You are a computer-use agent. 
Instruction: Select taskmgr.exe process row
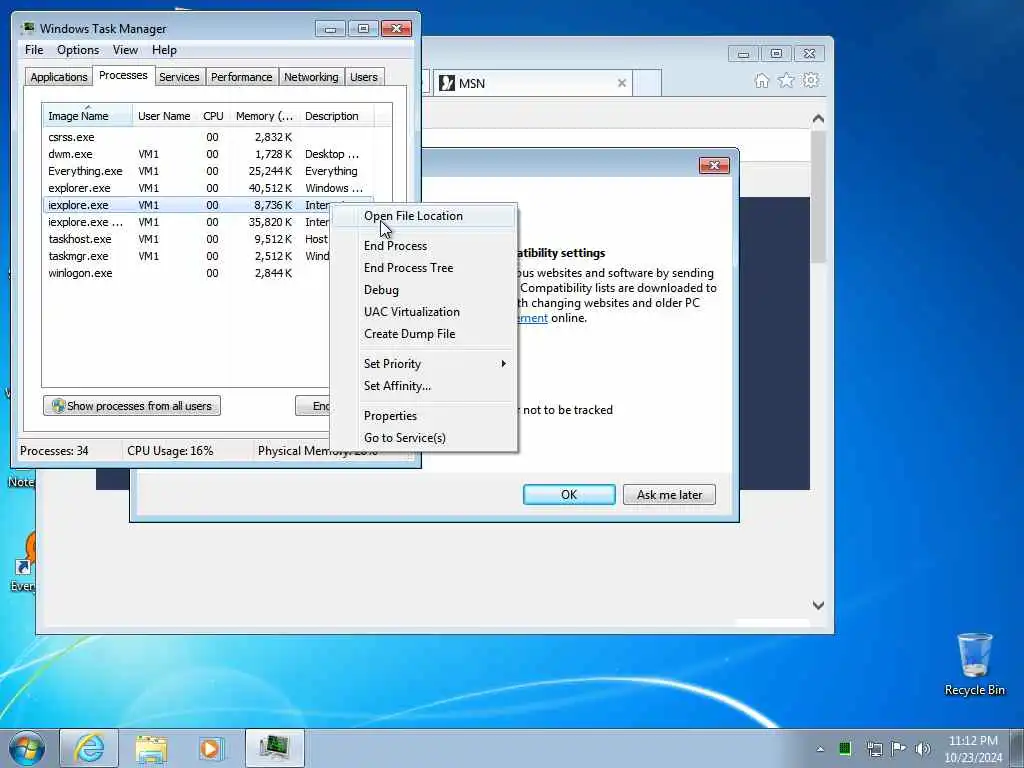tap(187, 256)
